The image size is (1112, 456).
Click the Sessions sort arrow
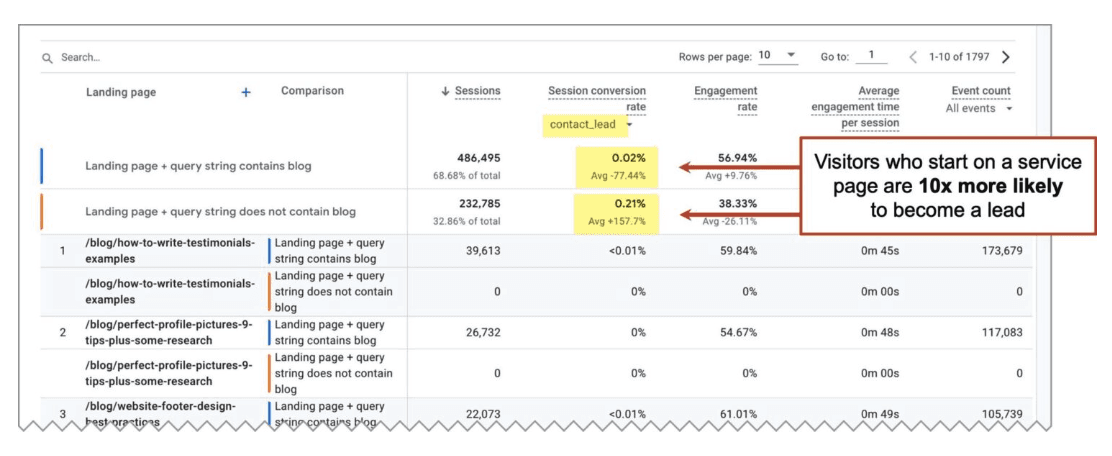click(445, 91)
